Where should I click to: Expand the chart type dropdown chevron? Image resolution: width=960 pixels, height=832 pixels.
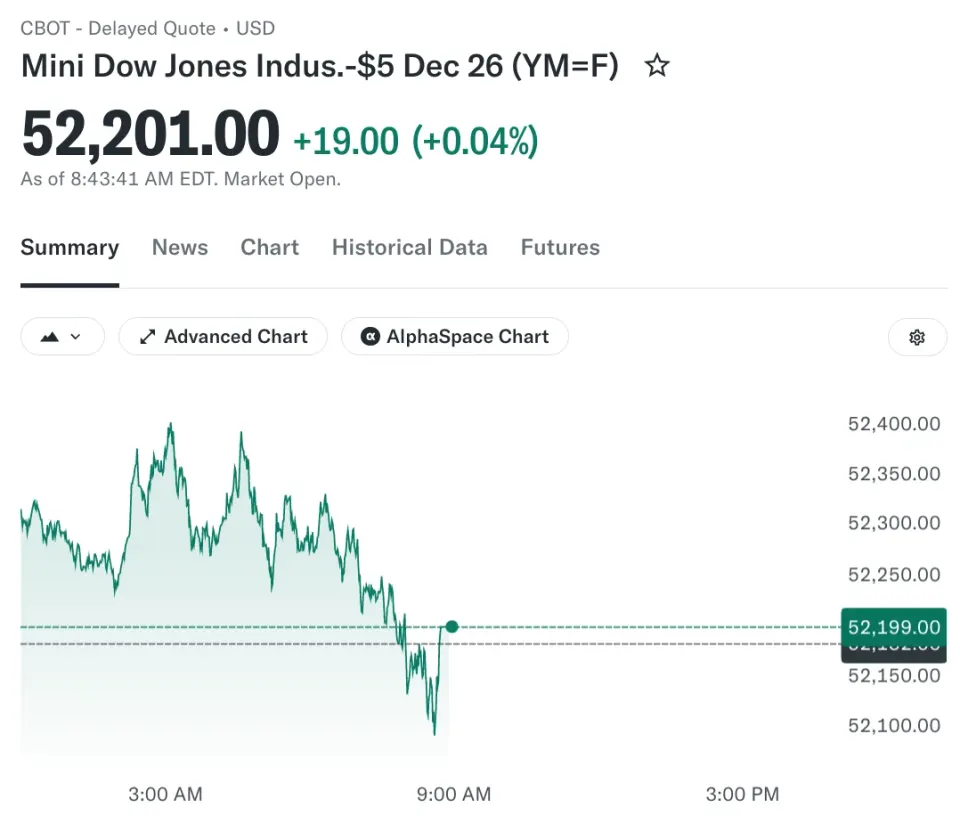(75, 337)
